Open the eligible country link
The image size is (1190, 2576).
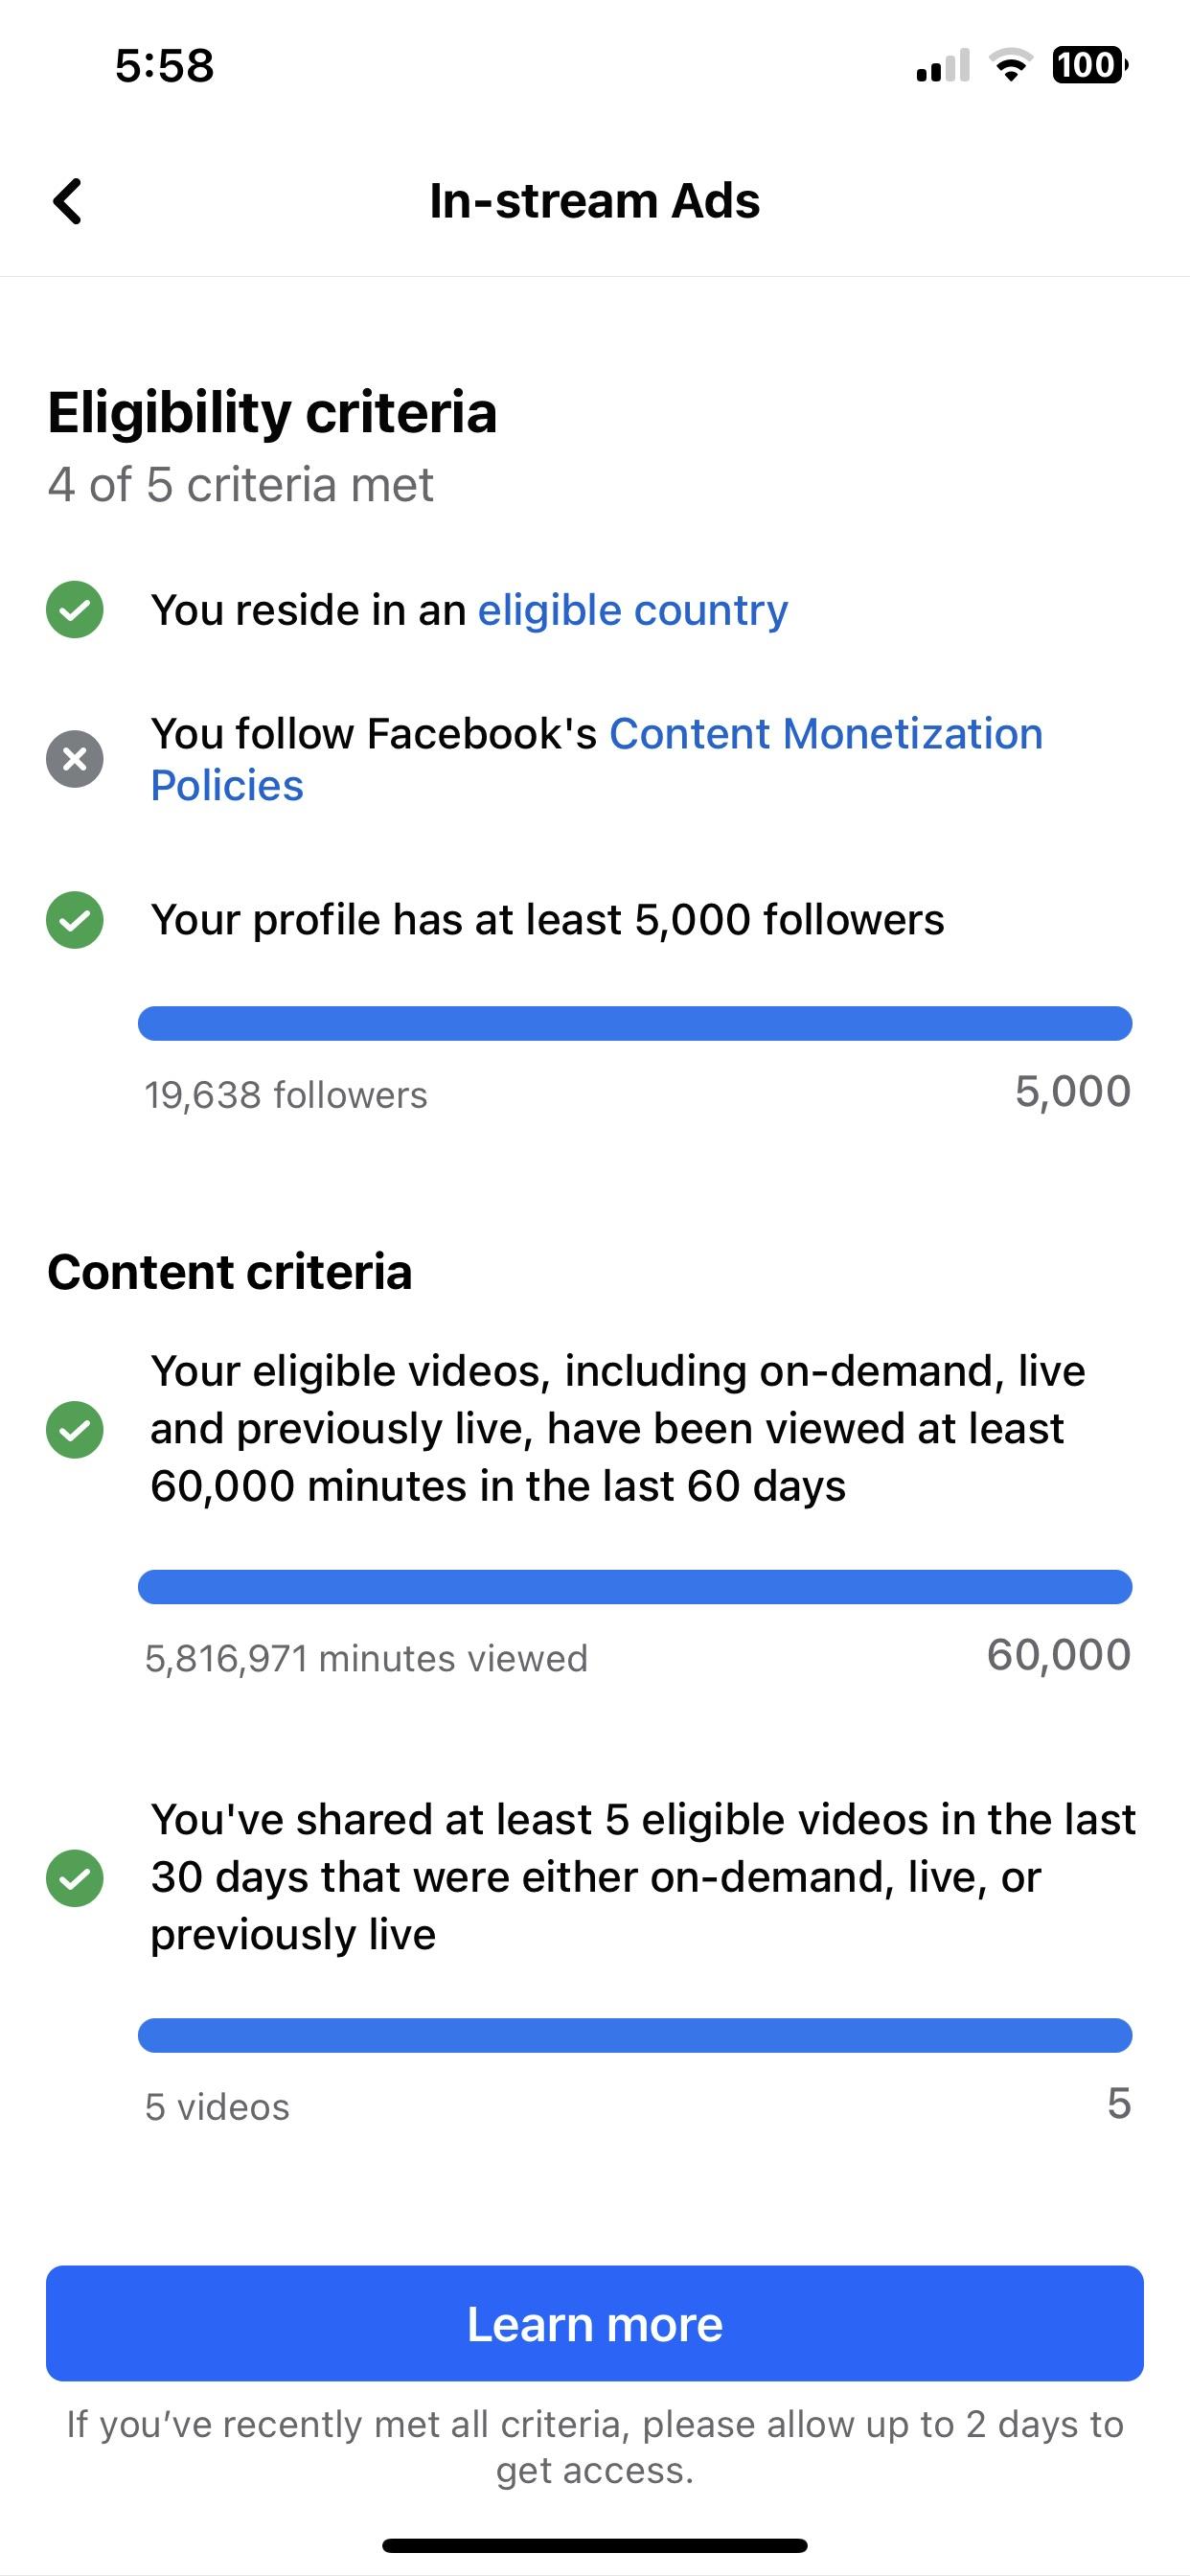pyautogui.click(x=632, y=610)
